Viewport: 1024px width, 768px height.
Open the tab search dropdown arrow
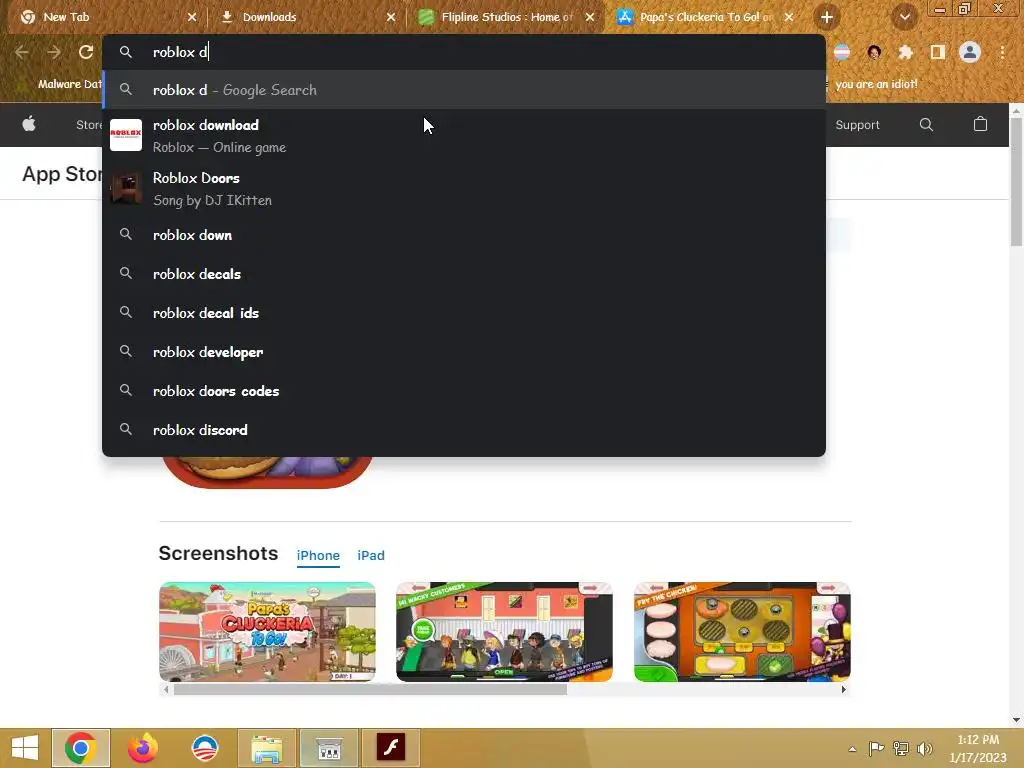[904, 17]
